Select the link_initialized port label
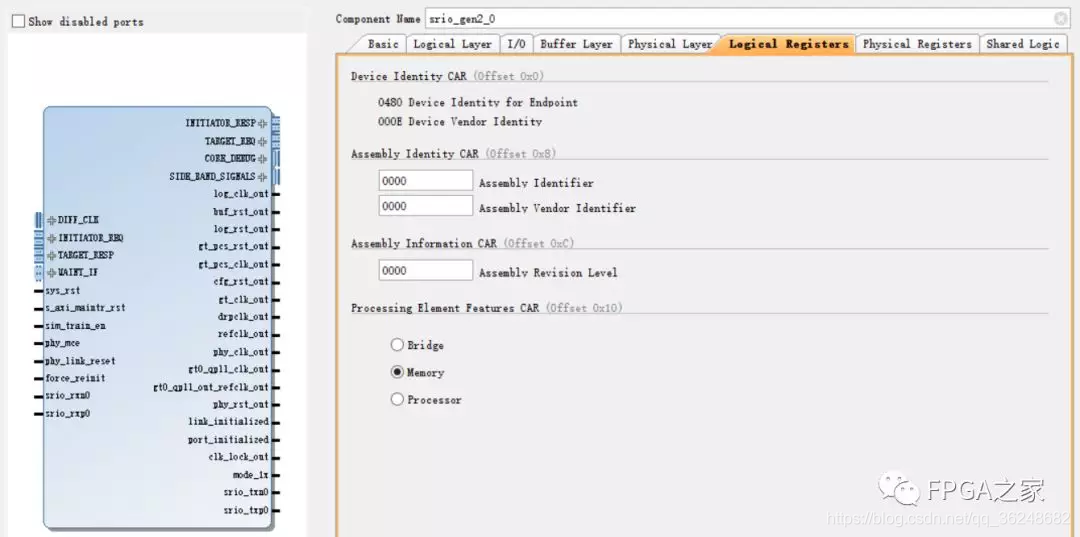1080x537 pixels. pyautogui.click(x=229, y=421)
